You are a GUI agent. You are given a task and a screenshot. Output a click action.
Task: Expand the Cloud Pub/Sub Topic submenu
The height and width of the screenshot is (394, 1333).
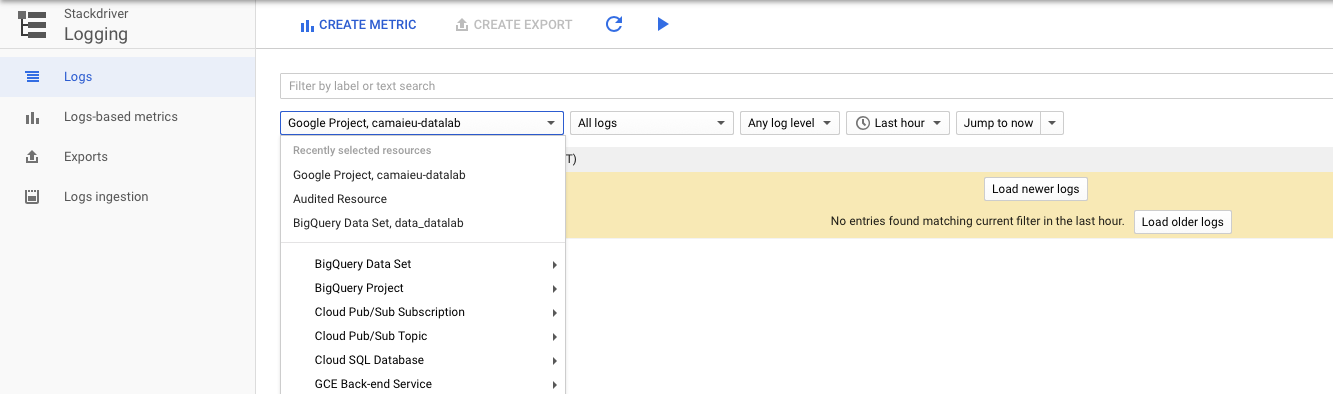coord(423,336)
